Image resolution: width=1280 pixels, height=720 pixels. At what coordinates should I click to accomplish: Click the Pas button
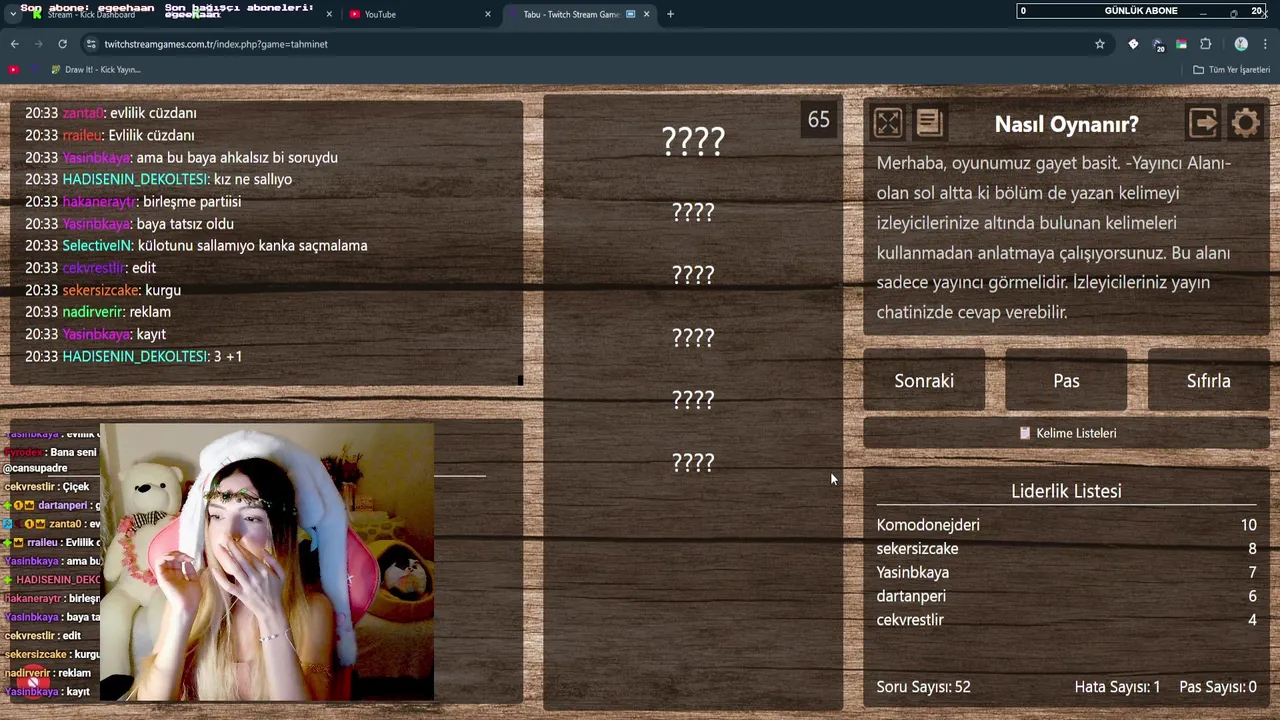coord(1066,381)
